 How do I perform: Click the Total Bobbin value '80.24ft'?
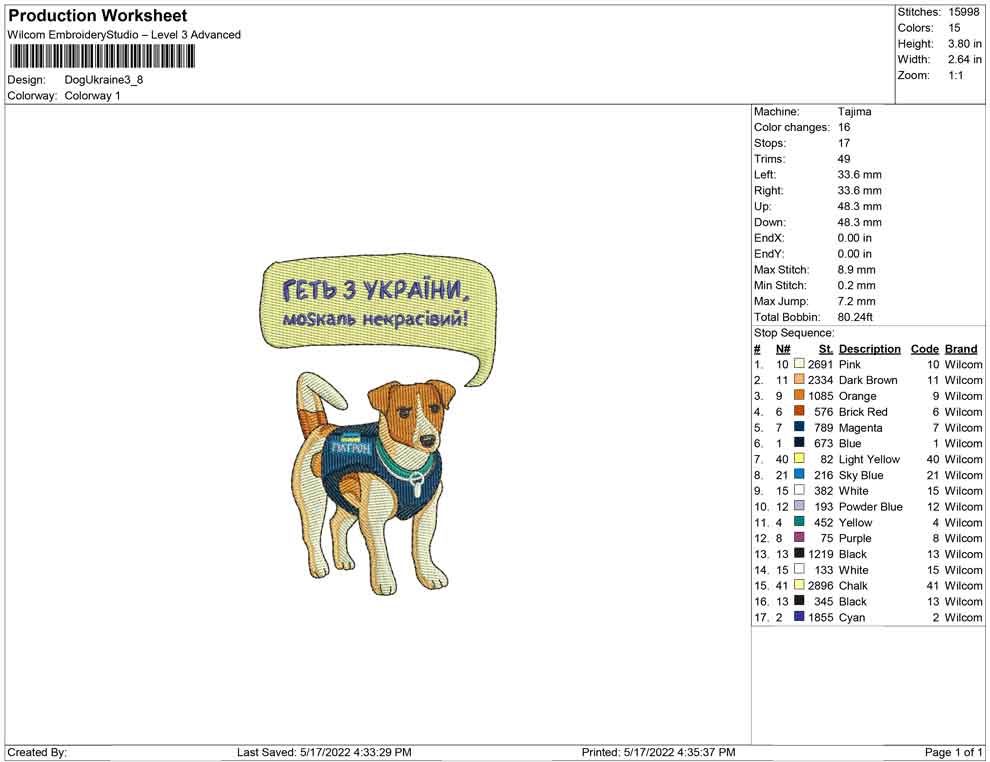click(855, 317)
